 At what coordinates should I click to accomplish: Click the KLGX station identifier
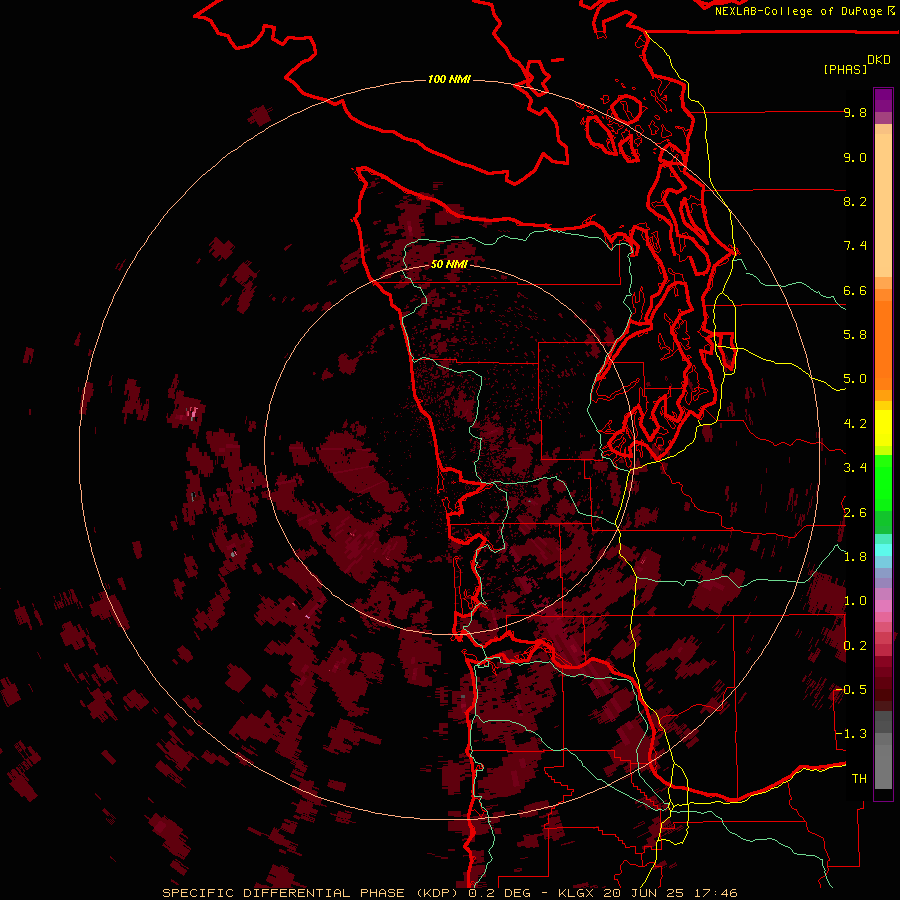[574, 893]
